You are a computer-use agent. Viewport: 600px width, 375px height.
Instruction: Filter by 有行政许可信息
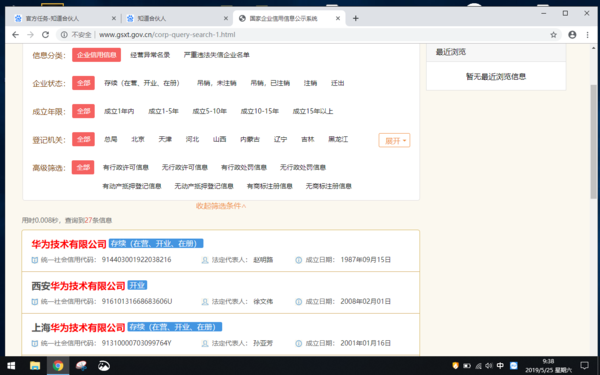click(x=126, y=168)
